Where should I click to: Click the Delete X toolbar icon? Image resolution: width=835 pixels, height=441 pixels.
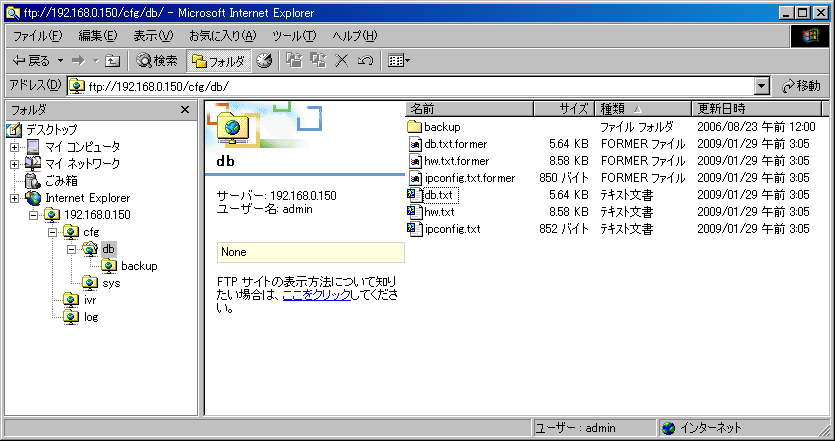point(341,61)
